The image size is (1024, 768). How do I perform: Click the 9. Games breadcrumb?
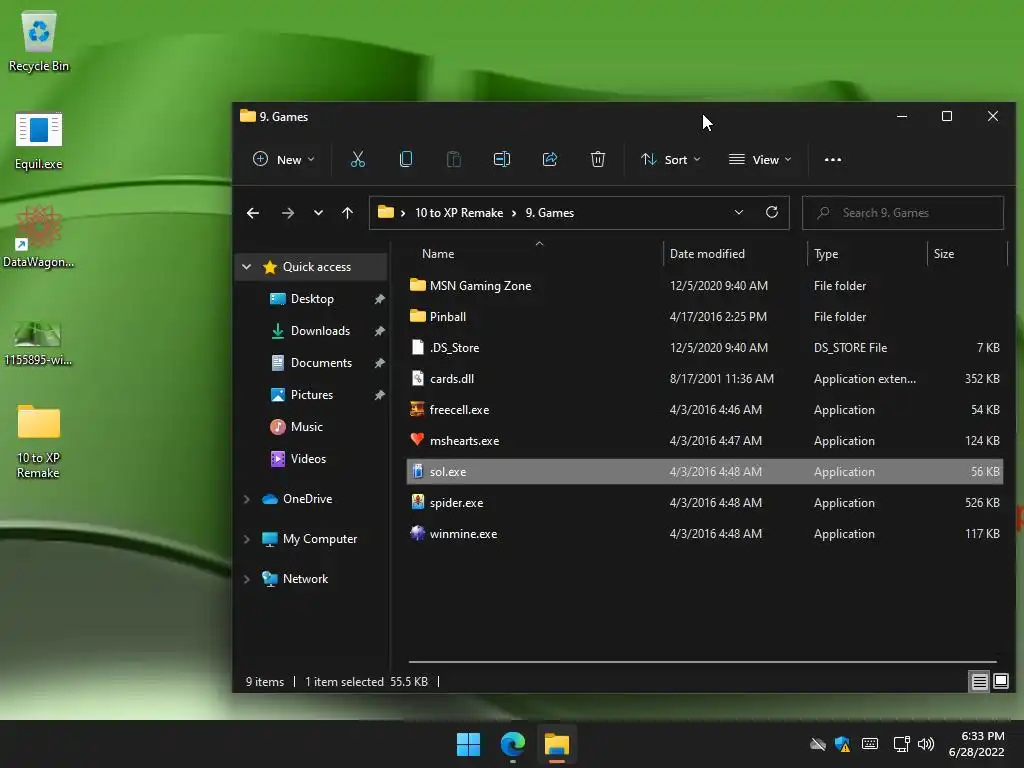tap(550, 213)
